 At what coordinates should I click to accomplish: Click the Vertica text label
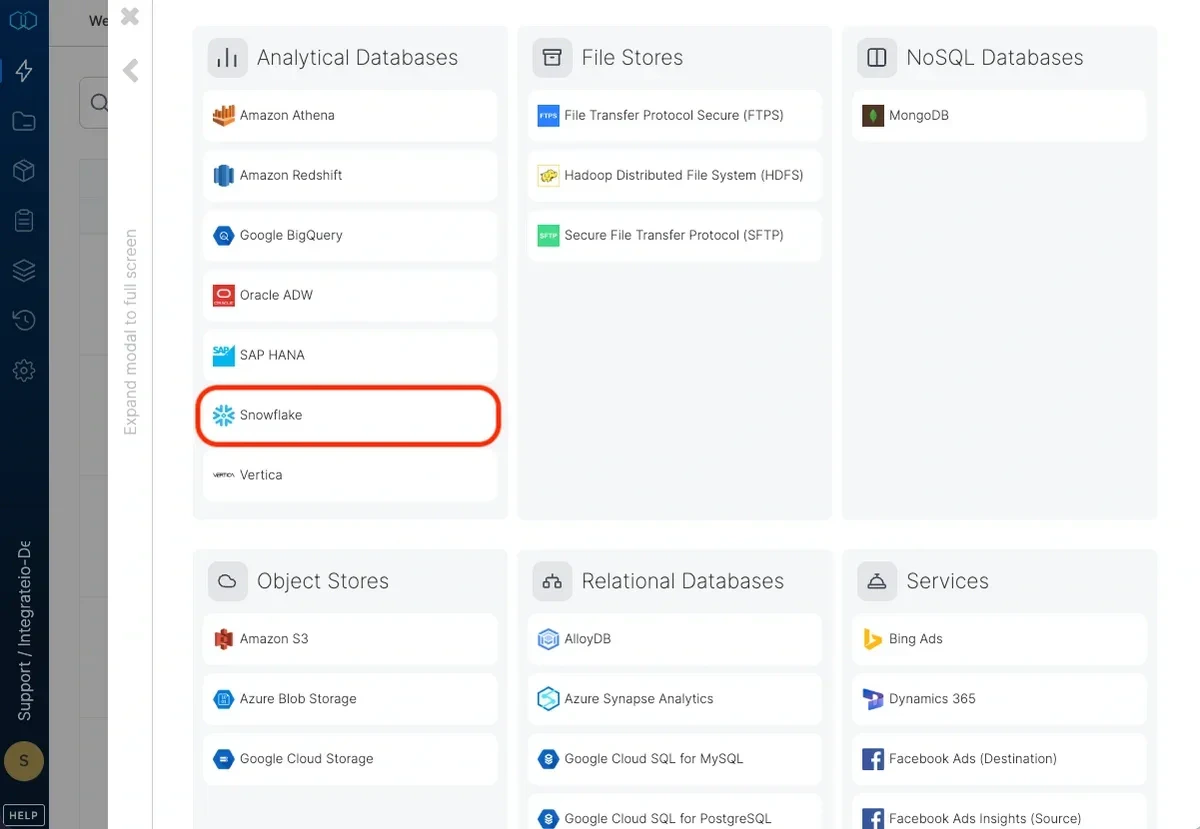(x=261, y=475)
